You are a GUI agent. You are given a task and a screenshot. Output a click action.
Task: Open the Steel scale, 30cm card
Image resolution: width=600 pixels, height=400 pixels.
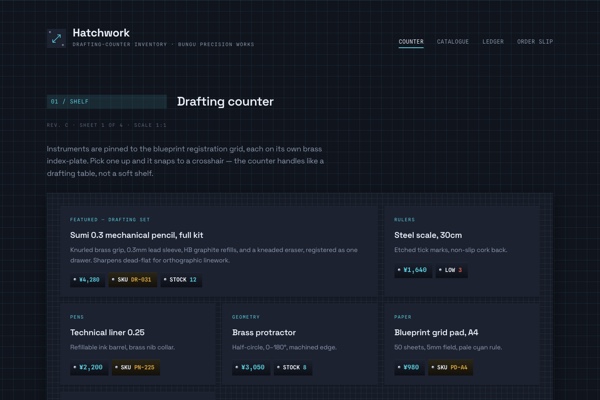point(462,251)
